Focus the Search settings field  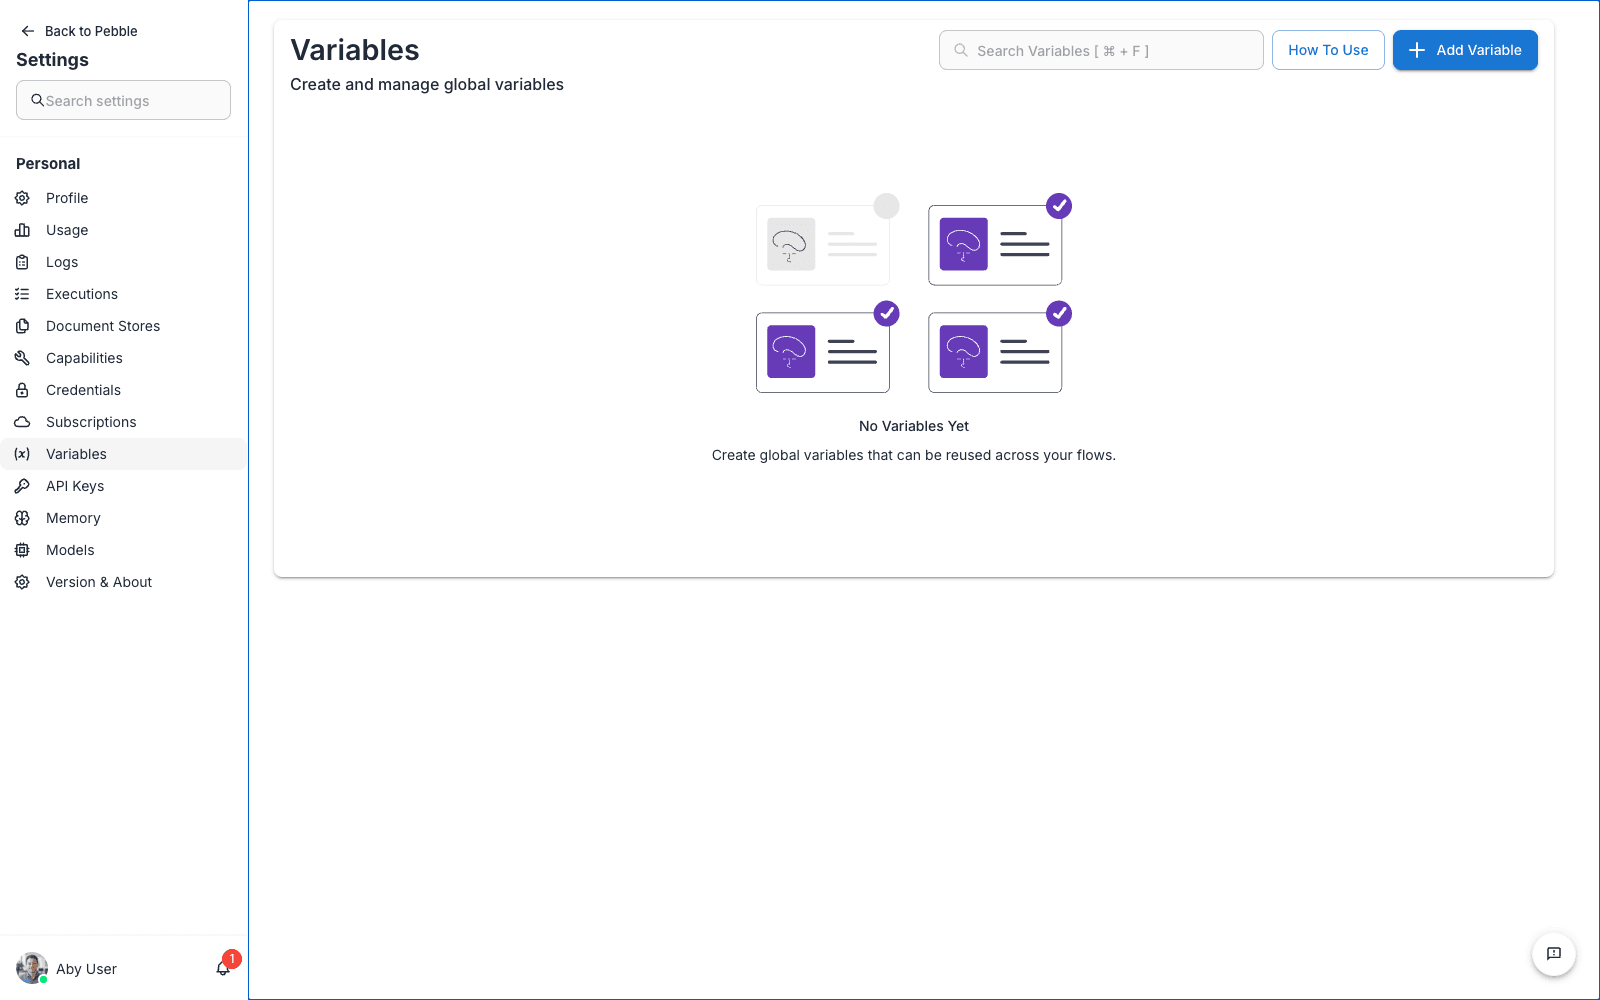(x=123, y=100)
